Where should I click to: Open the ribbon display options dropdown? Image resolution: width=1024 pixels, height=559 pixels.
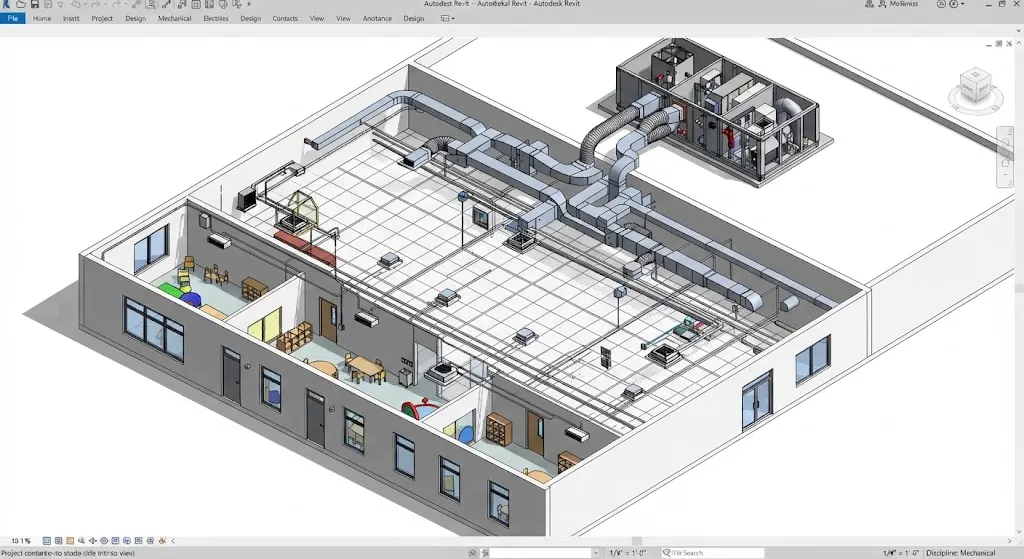pyautogui.click(x=447, y=18)
